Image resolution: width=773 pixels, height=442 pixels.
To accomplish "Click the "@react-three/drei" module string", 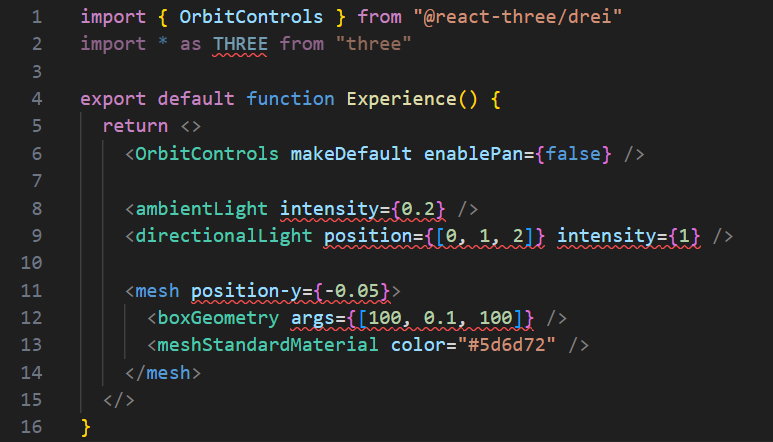I will coord(518,17).
